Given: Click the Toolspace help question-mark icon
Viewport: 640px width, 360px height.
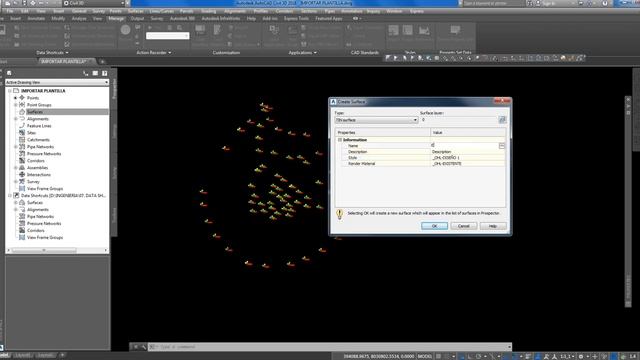Looking at the screenshot, I should tap(104, 73).
